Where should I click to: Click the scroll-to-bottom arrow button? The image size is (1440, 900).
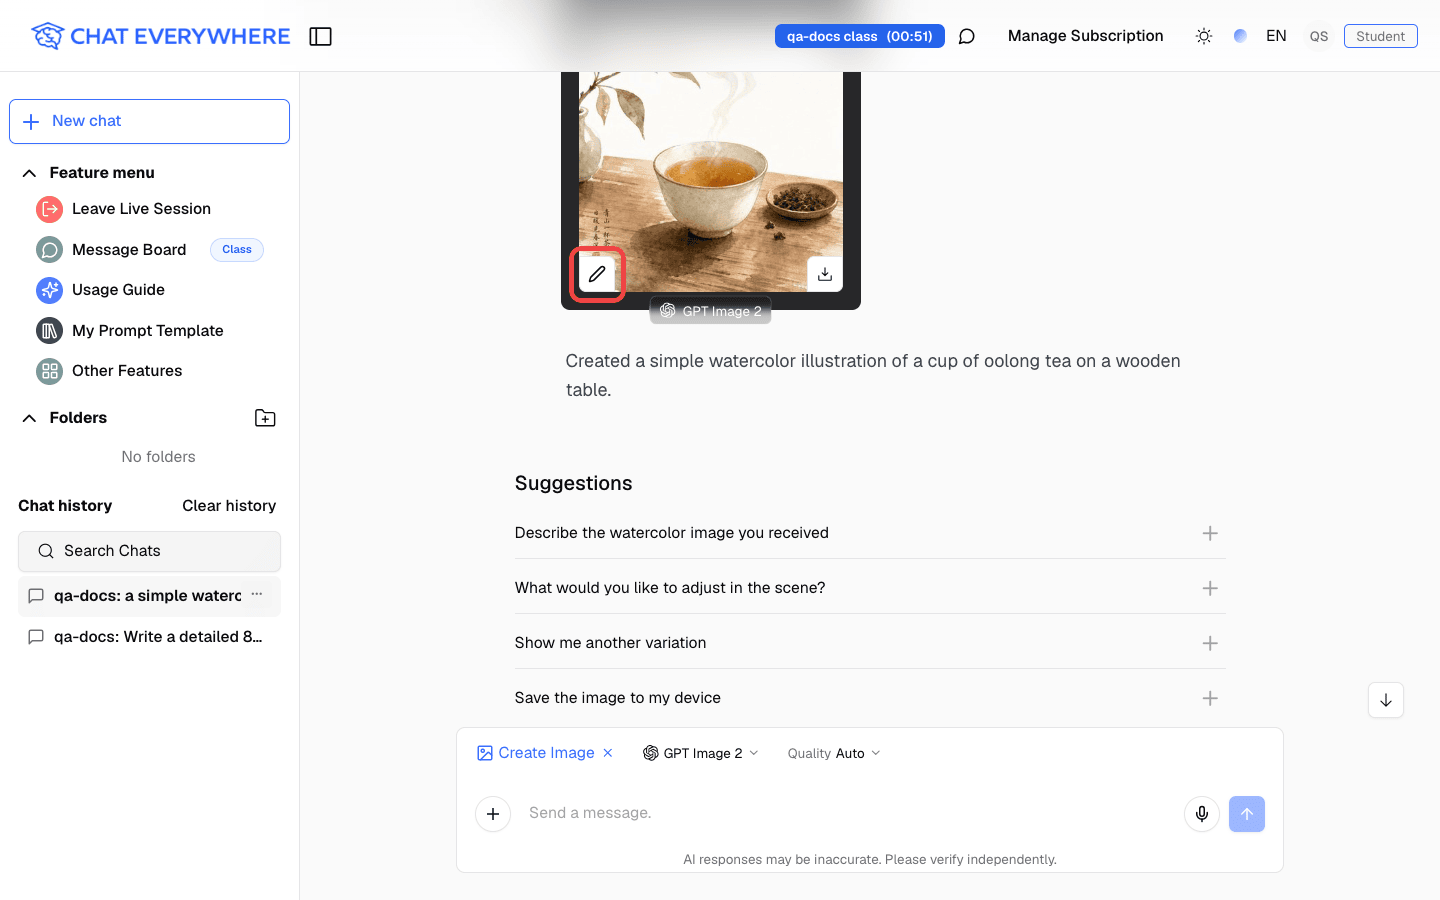(x=1386, y=700)
